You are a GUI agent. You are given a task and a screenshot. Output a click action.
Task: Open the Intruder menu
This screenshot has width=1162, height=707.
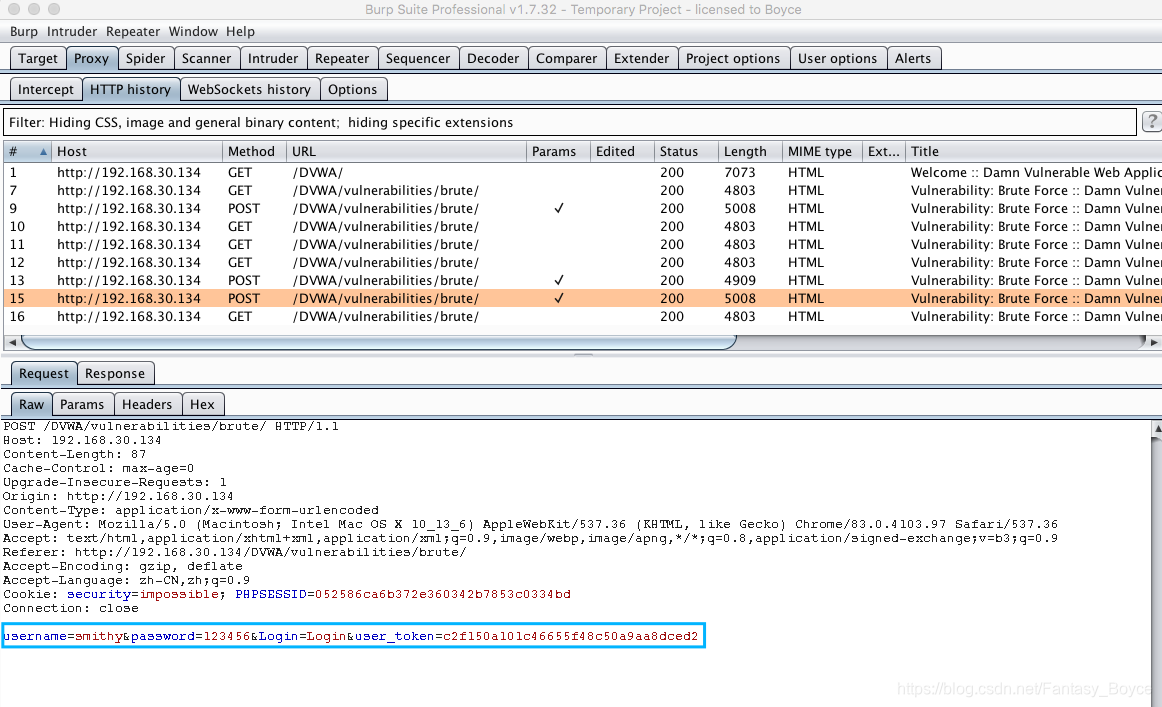pos(72,32)
